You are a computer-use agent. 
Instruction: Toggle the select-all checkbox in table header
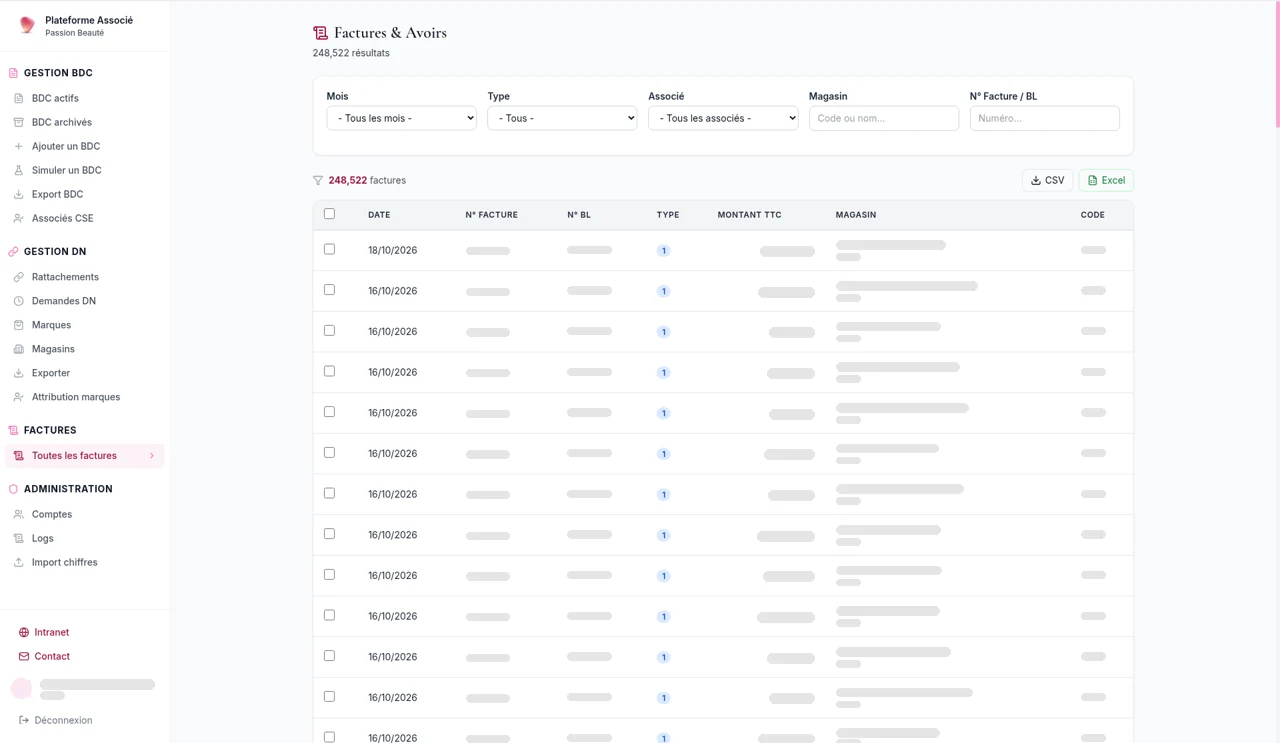coord(329,214)
